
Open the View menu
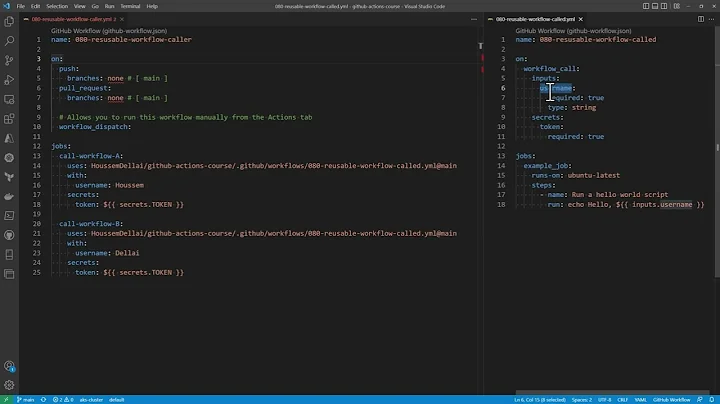click(79, 6)
